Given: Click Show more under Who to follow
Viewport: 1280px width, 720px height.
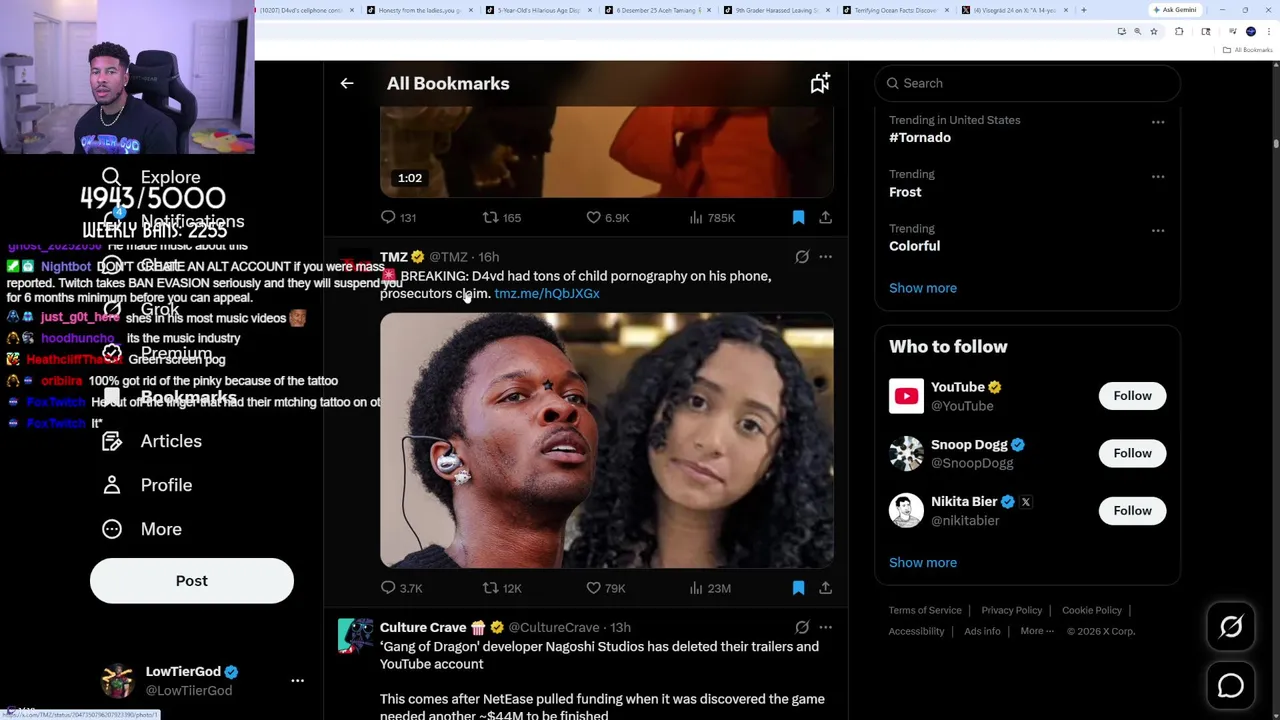Looking at the screenshot, I should [923, 562].
